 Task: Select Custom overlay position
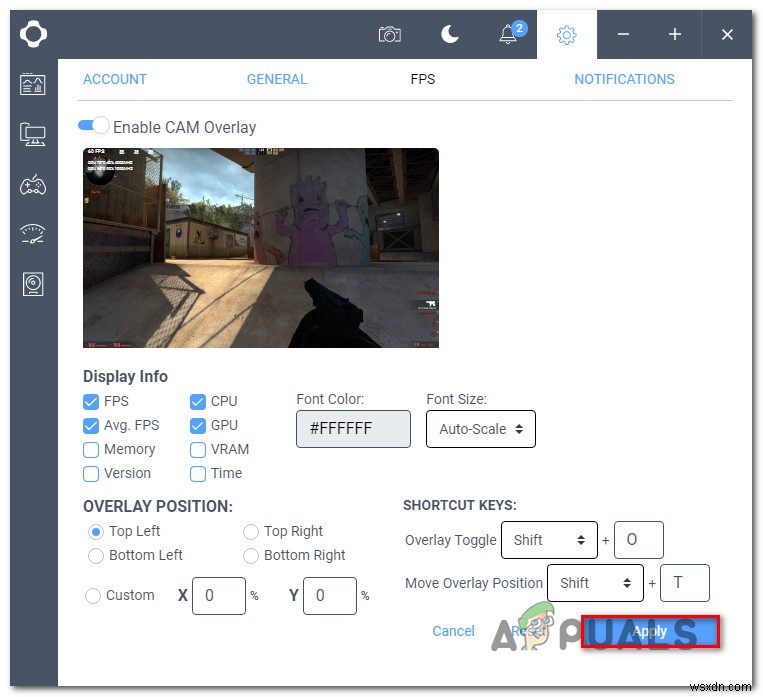[x=93, y=595]
